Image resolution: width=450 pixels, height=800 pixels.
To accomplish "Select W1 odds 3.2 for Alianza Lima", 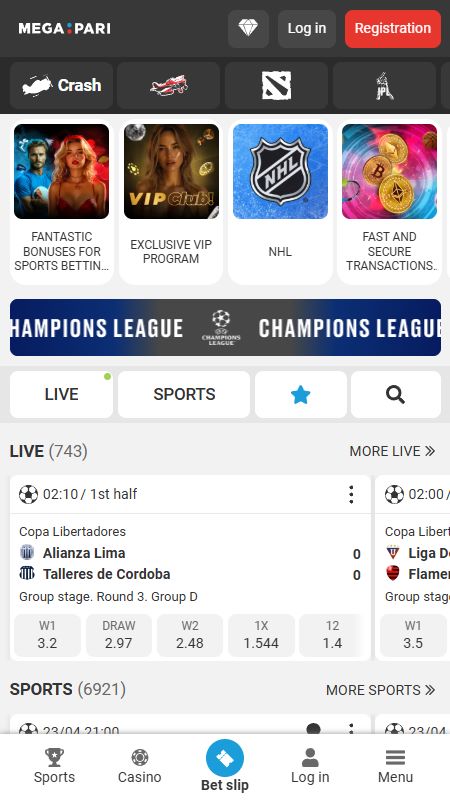I will click(x=47, y=635).
